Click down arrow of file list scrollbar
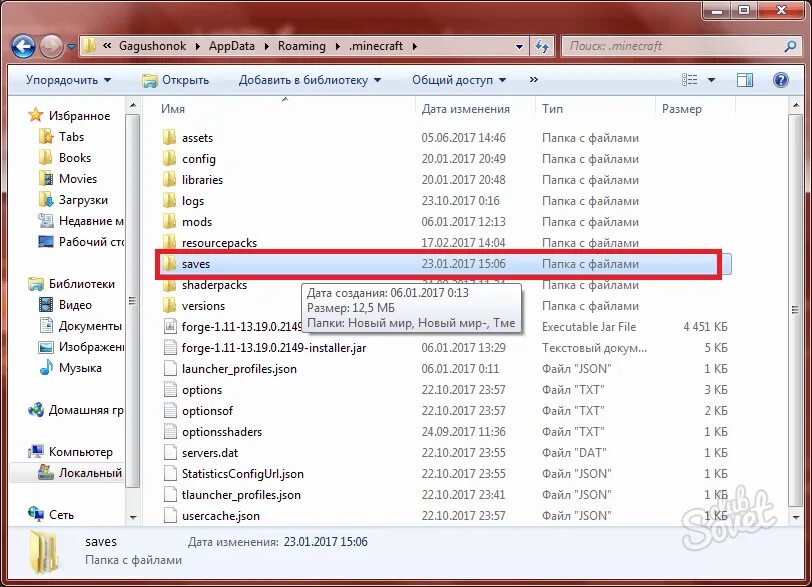 tap(796, 517)
